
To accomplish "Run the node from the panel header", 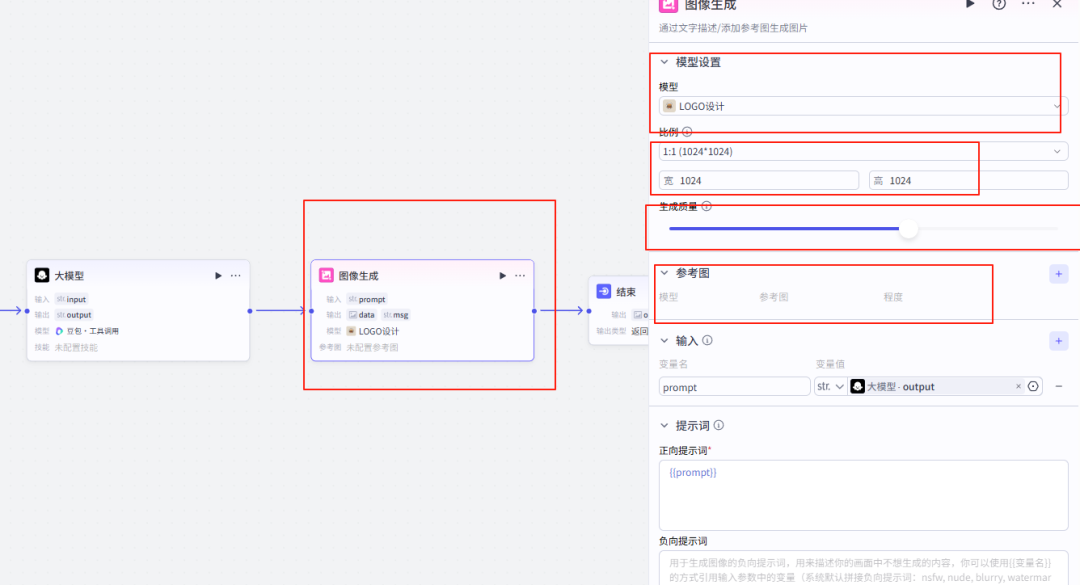I will (x=970, y=4).
